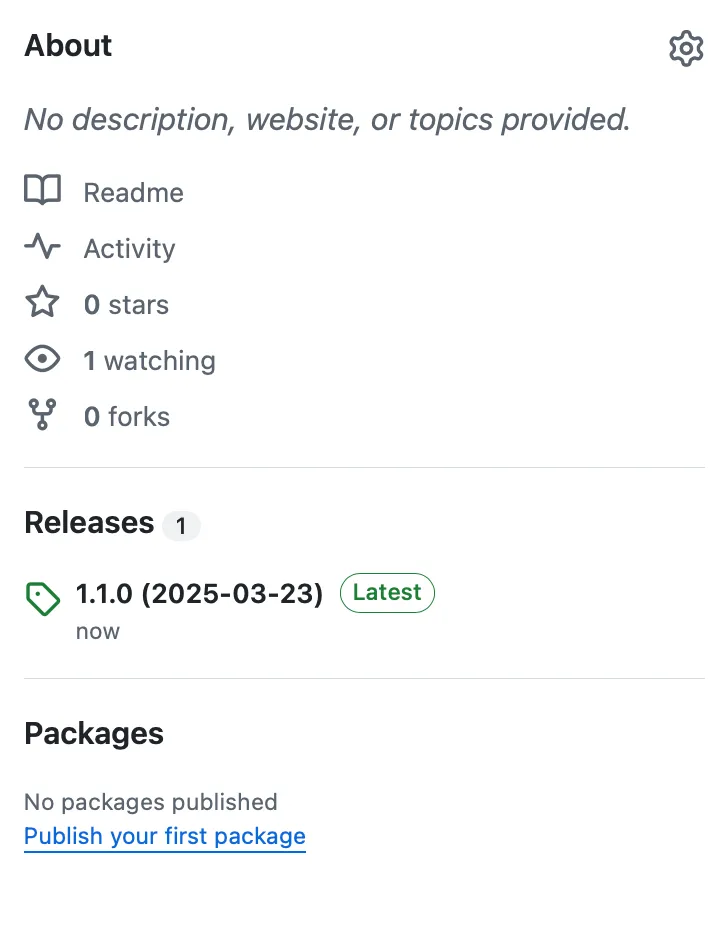
Task: Open the 1 watching list
Action: click(148, 360)
